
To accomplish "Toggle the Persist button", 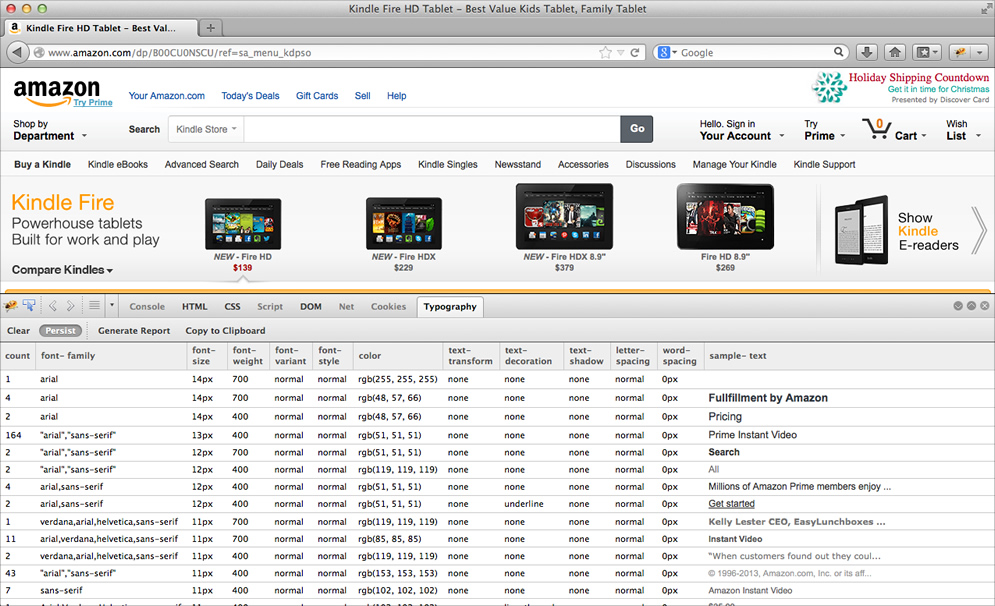I will [x=60, y=331].
